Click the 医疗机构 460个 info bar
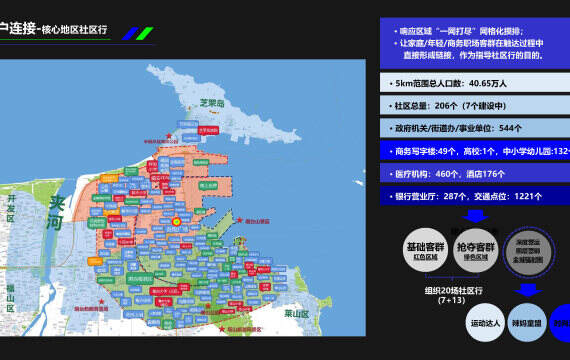 [x=475, y=174]
